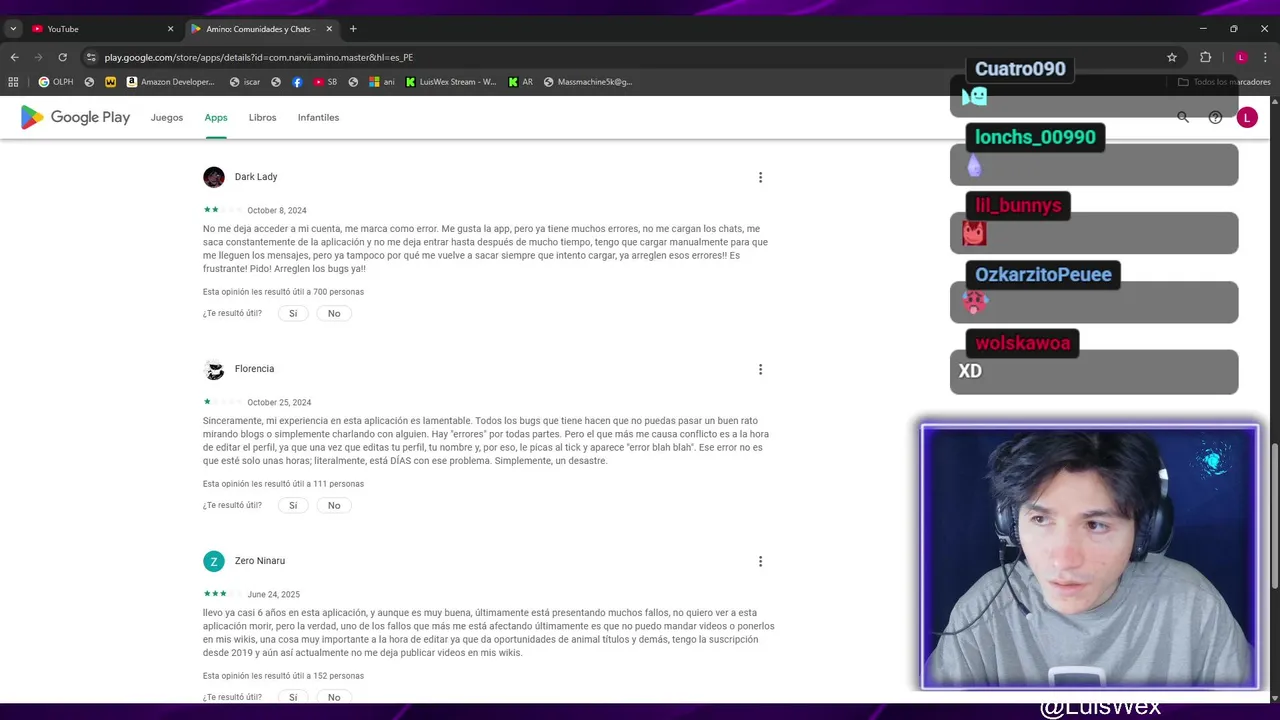Select the Amino: Comunidades y Chats tab

click(x=262, y=29)
